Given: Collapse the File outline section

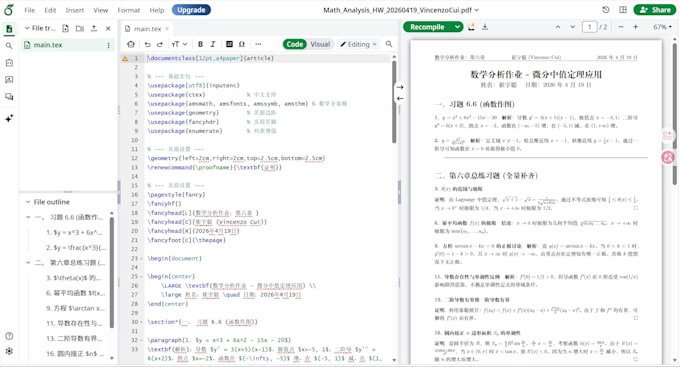Looking at the screenshot, I should tap(28, 202).
